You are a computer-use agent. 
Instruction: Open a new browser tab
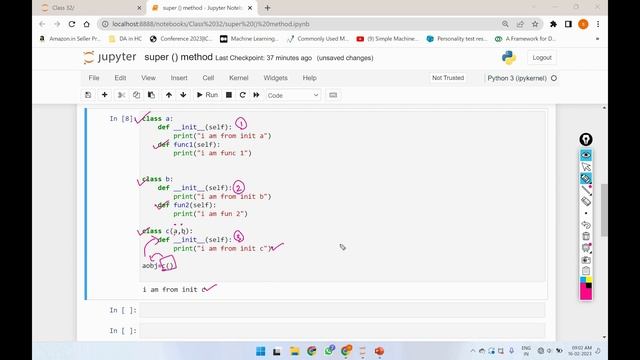(267, 8)
